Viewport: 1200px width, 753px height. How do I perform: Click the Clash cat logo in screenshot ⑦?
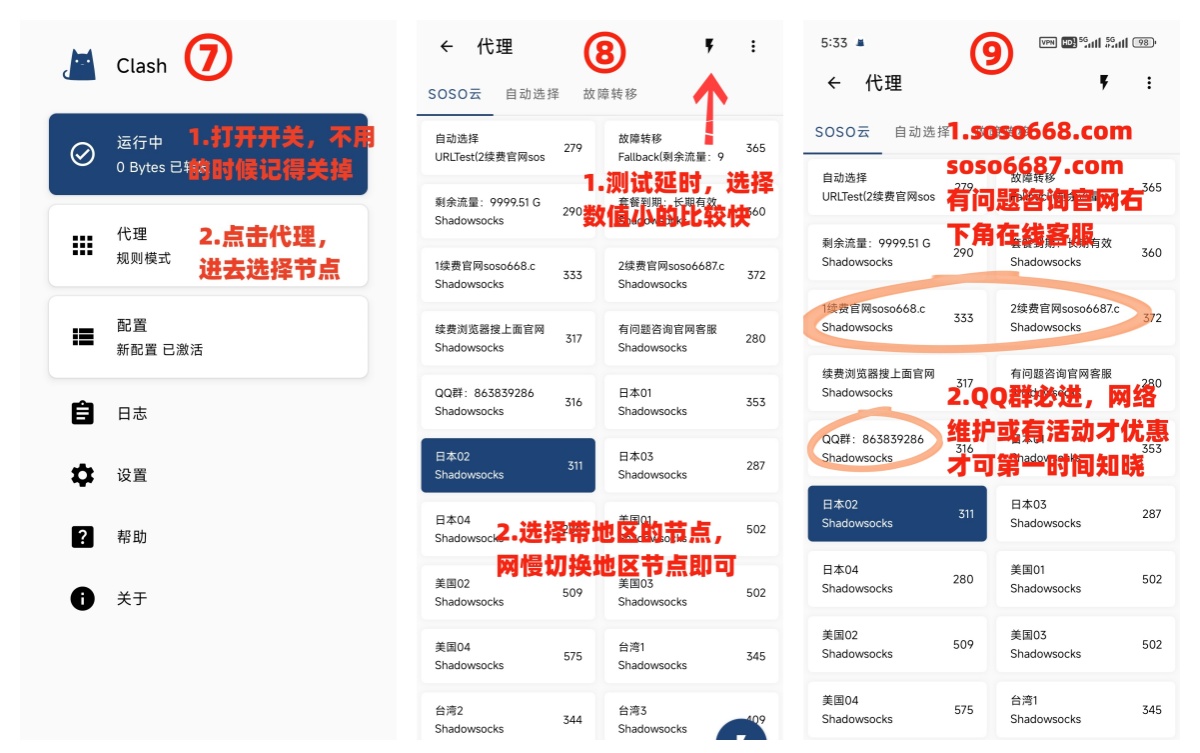(x=80, y=65)
